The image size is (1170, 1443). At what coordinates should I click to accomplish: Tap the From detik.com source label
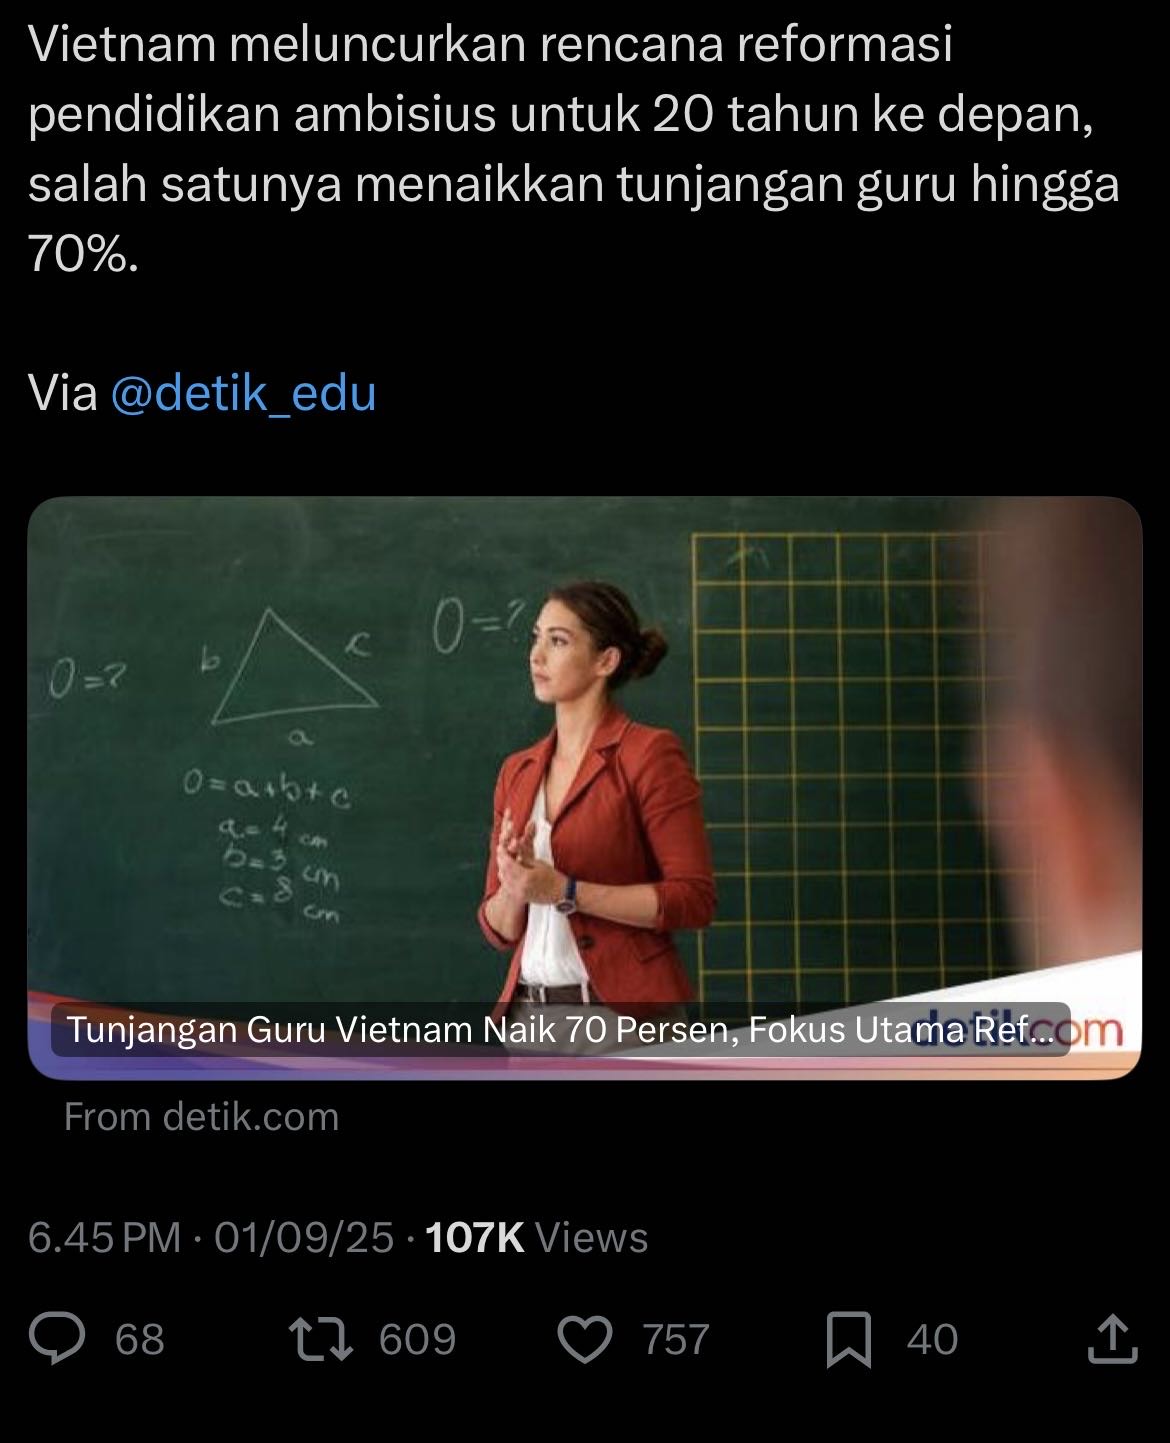point(202,1116)
